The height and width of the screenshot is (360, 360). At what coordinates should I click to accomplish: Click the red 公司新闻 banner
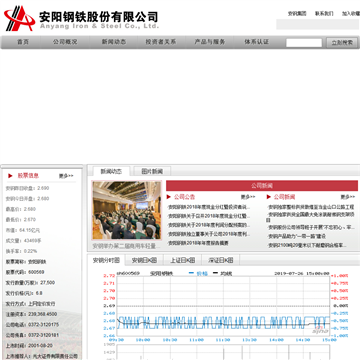[262, 186]
